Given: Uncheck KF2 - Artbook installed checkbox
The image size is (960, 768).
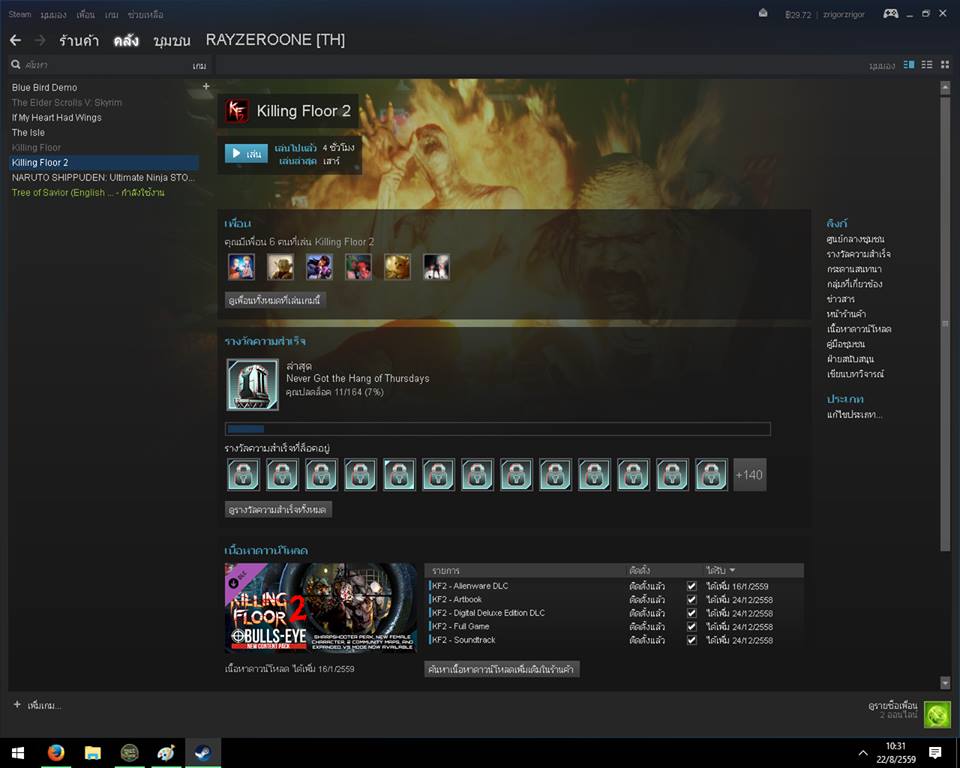Looking at the screenshot, I should (x=692, y=600).
